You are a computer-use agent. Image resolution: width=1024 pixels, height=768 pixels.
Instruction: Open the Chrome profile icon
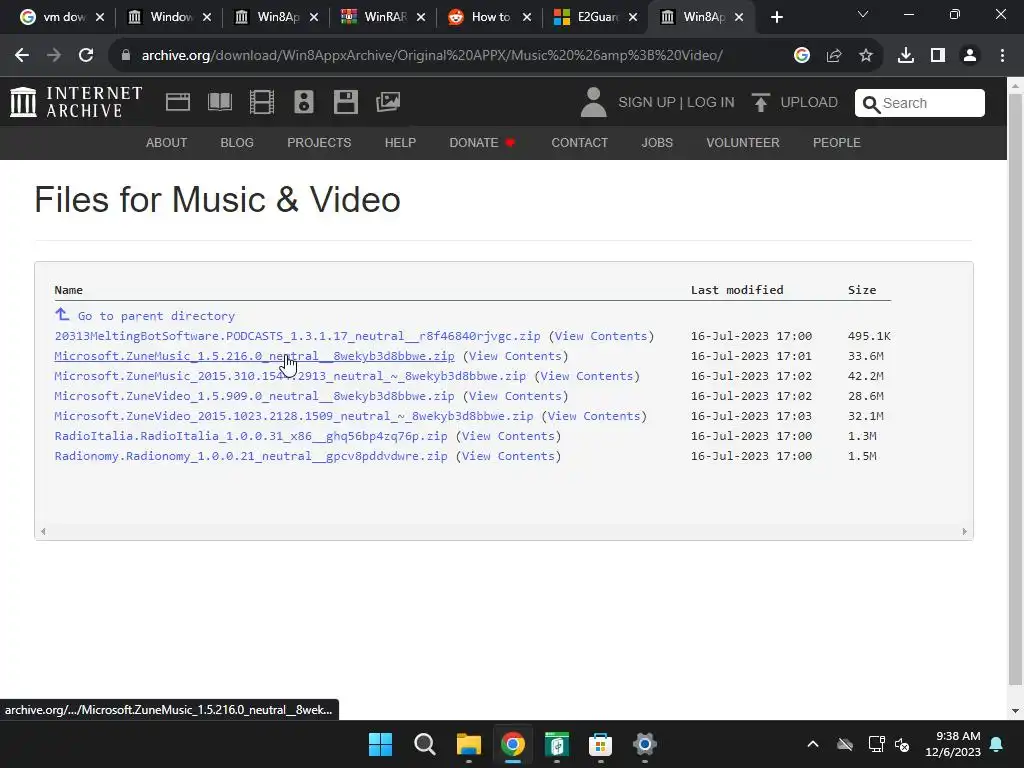coord(970,56)
